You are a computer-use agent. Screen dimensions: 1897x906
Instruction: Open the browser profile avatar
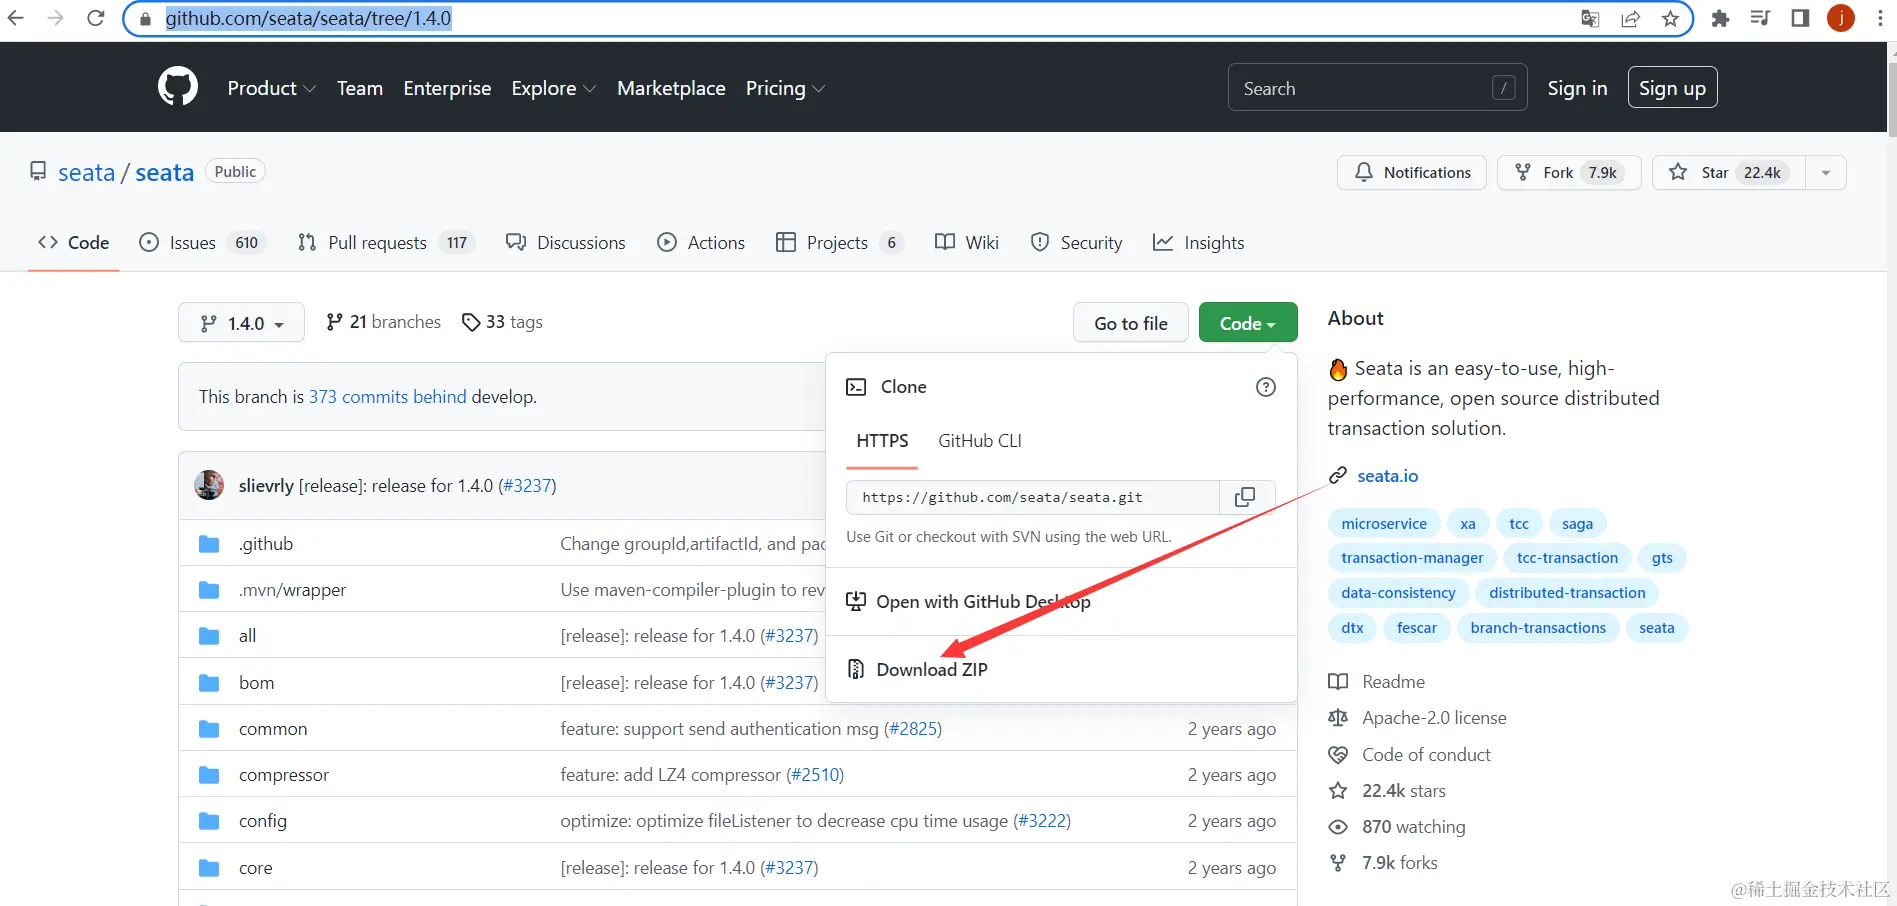tap(1841, 18)
